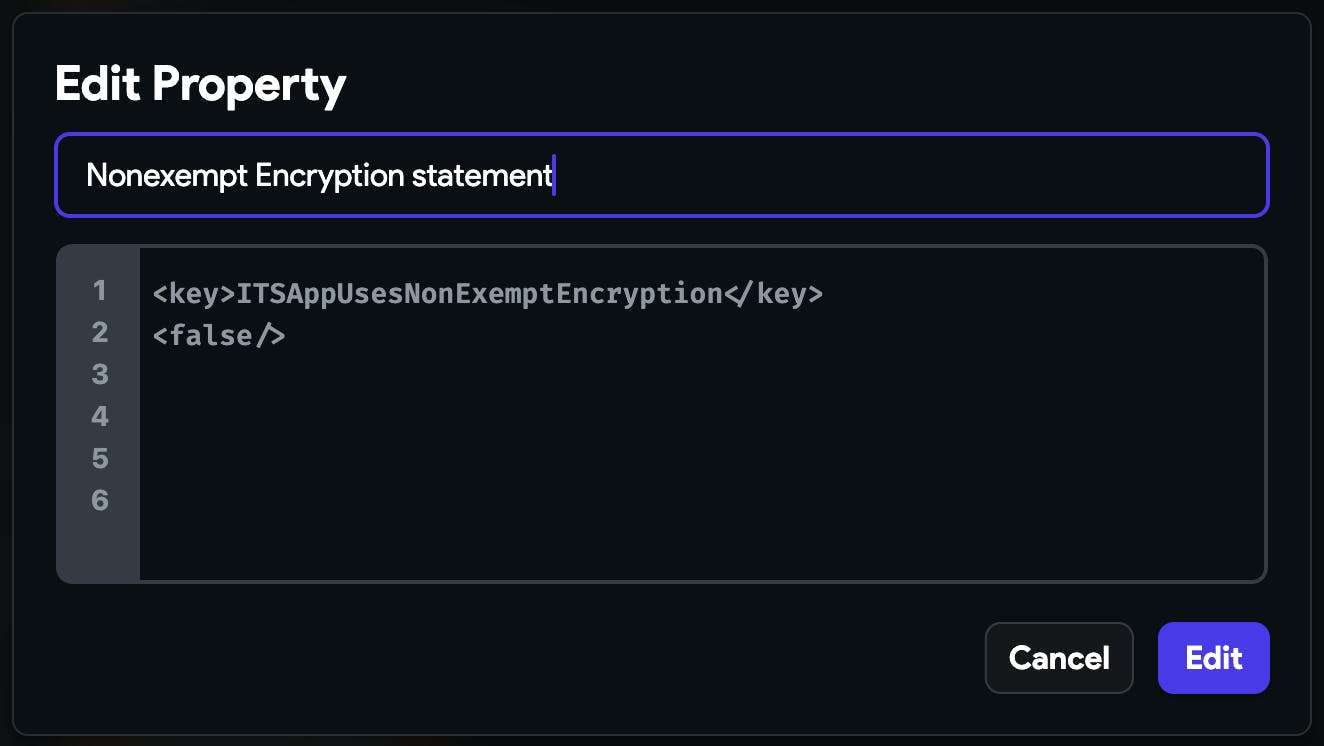
Task: Click the ITSAppUsesNonExemptEncryption key text
Action: [479, 294]
